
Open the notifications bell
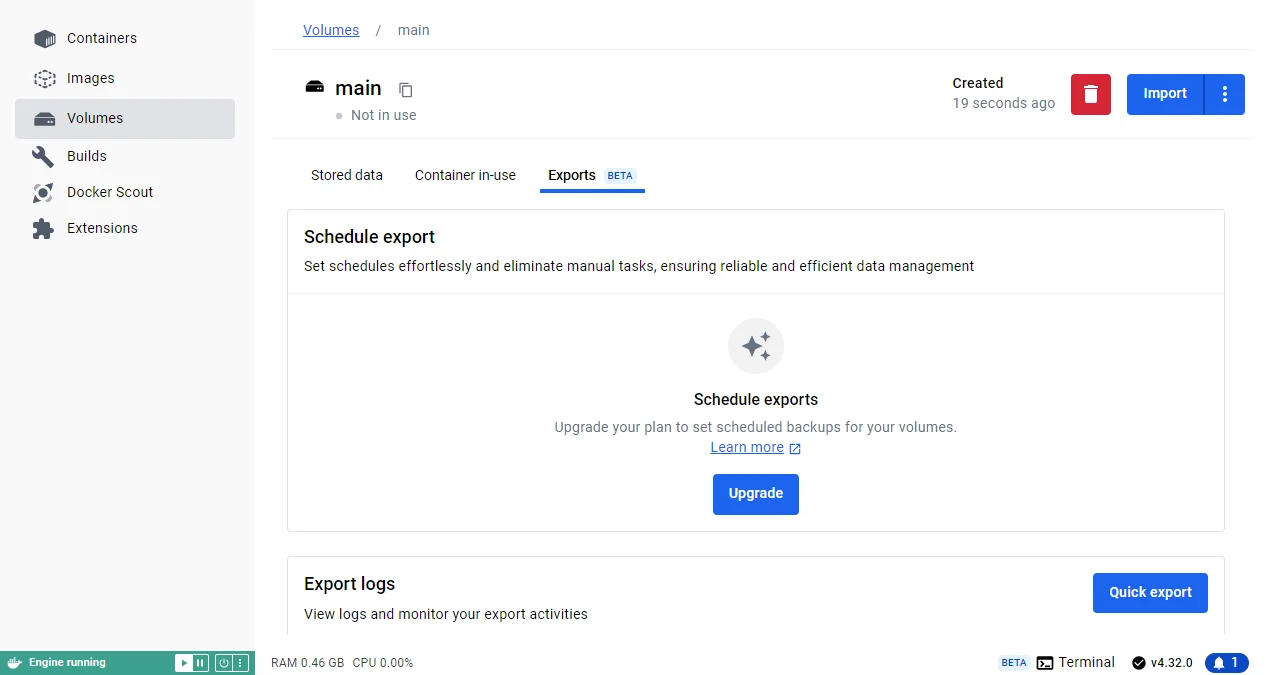tap(1226, 663)
